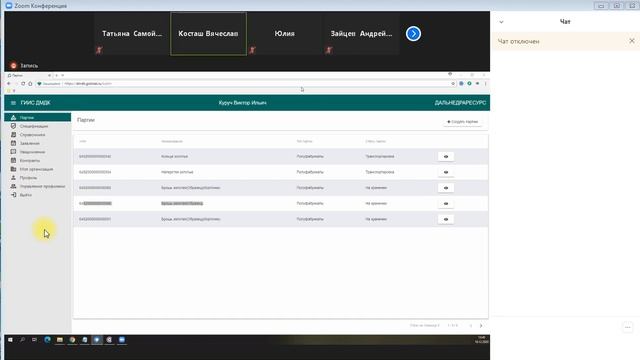The height and width of the screenshot is (360, 640).
Task: Open Контракты section in sidebar
Action: pyautogui.click(x=38, y=160)
